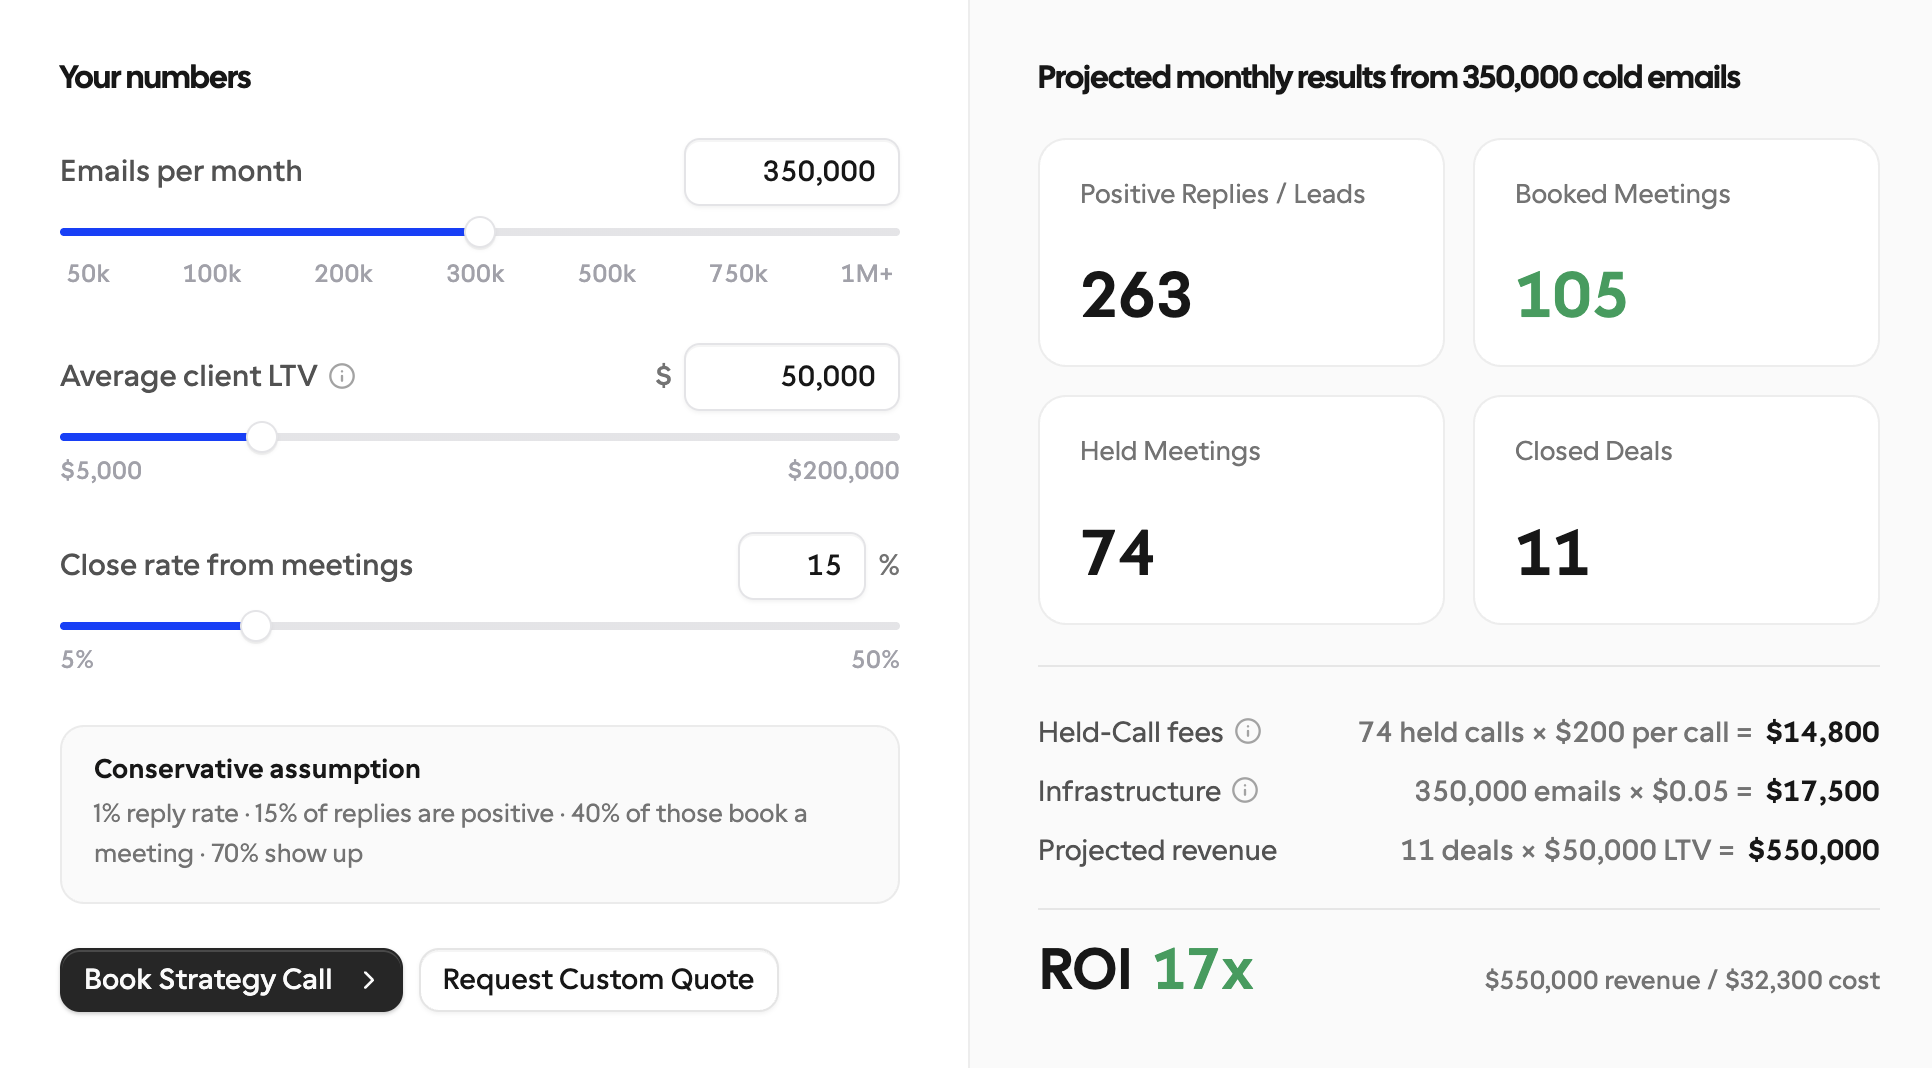
Task: Click the Projected monthly results heading
Action: pyautogui.click(x=1389, y=77)
